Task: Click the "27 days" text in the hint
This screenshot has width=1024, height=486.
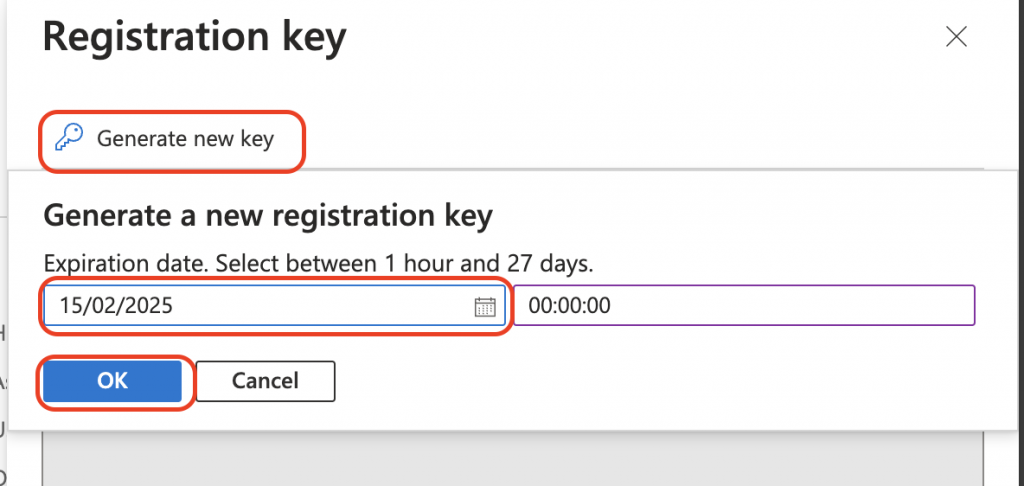Action: point(549,263)
